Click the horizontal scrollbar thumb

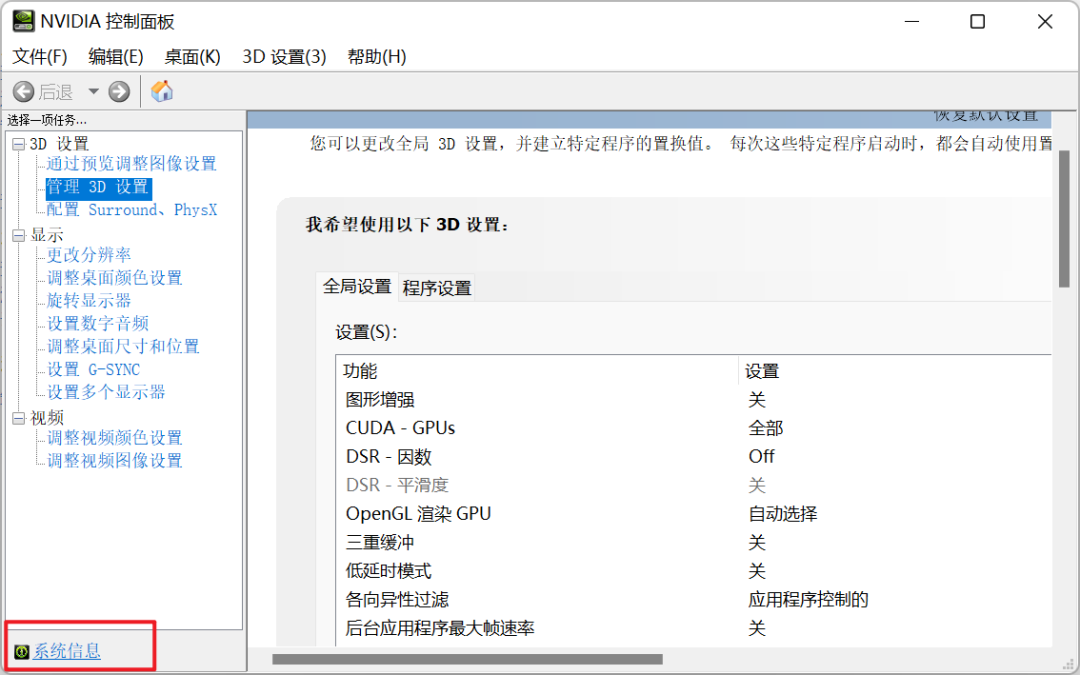(x=468, y=660)
